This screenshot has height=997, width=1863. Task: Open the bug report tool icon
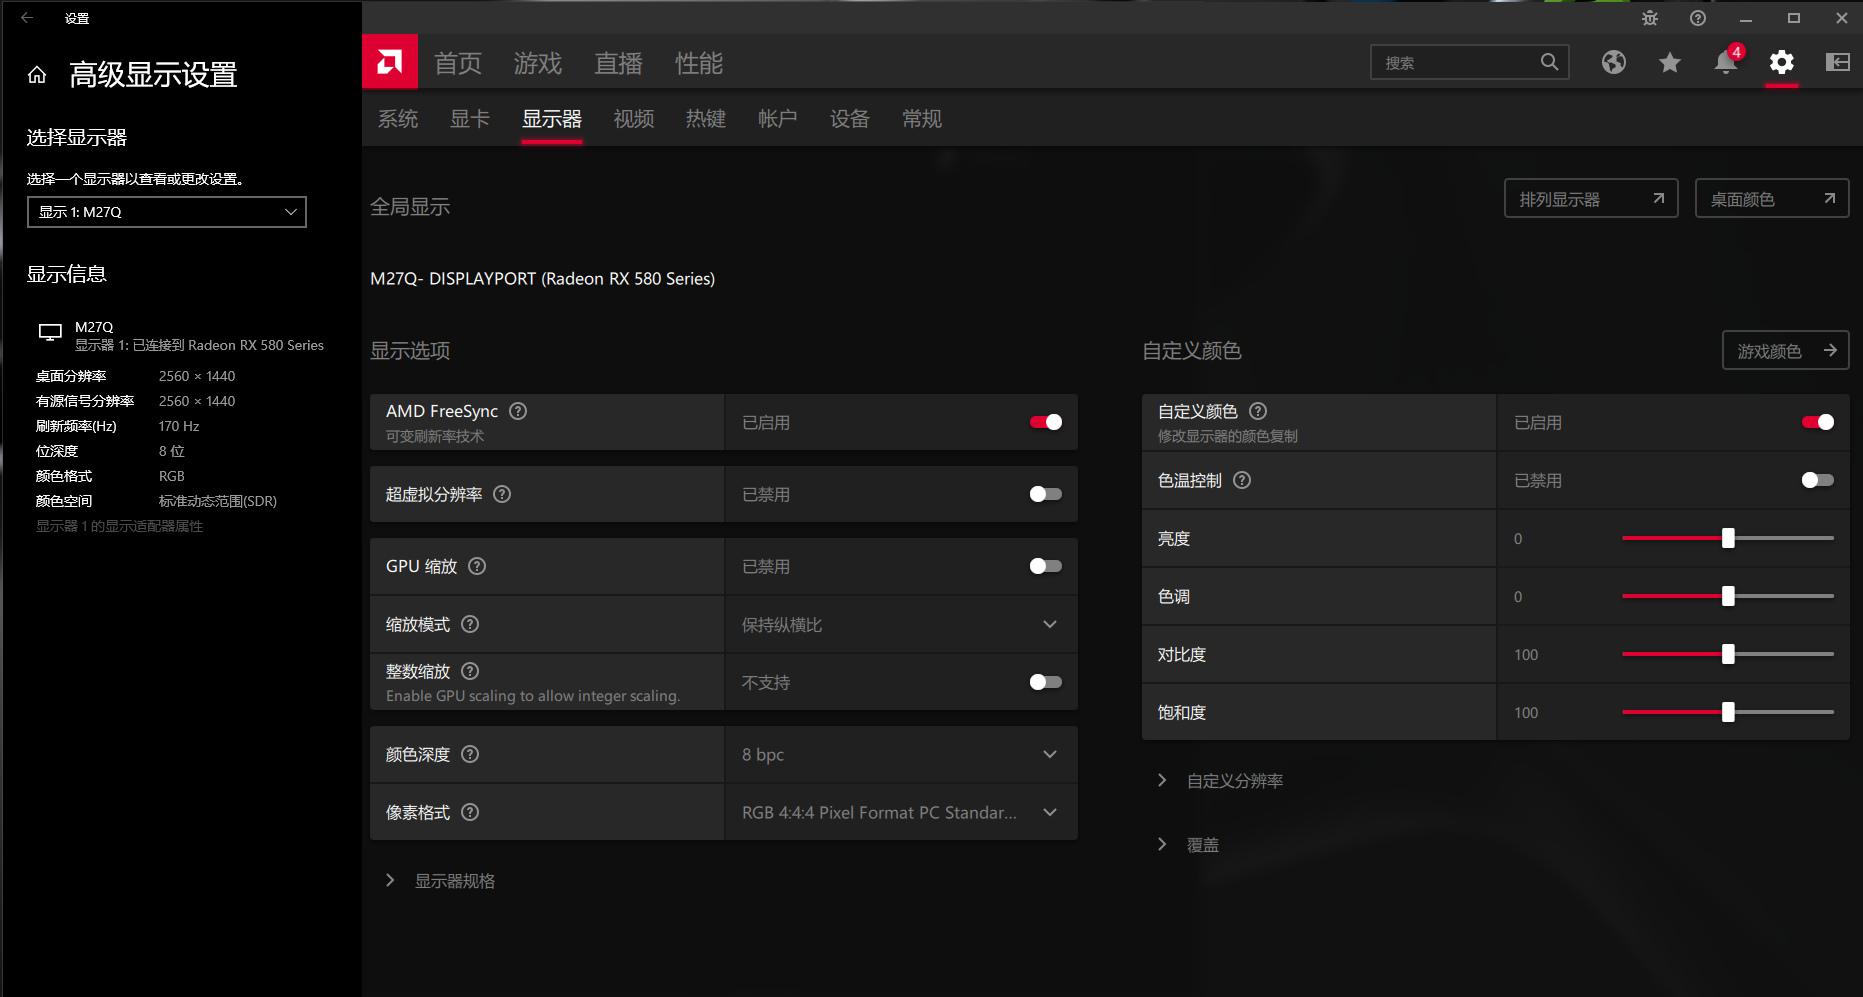pos(1650,18)
